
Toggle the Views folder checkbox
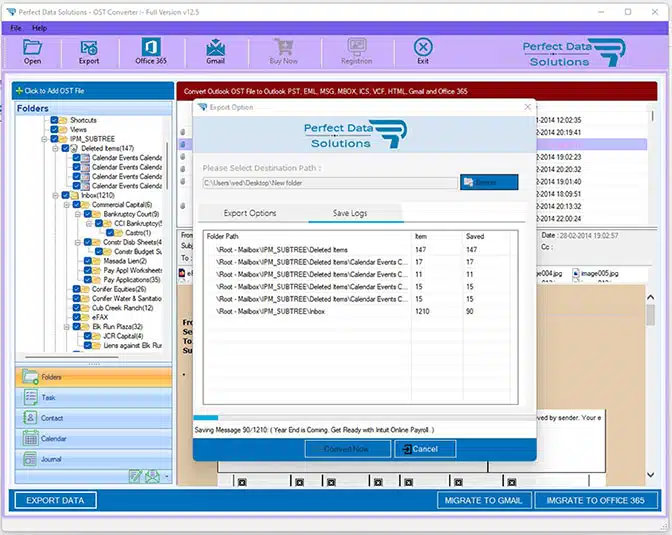[x=54, y=129]
